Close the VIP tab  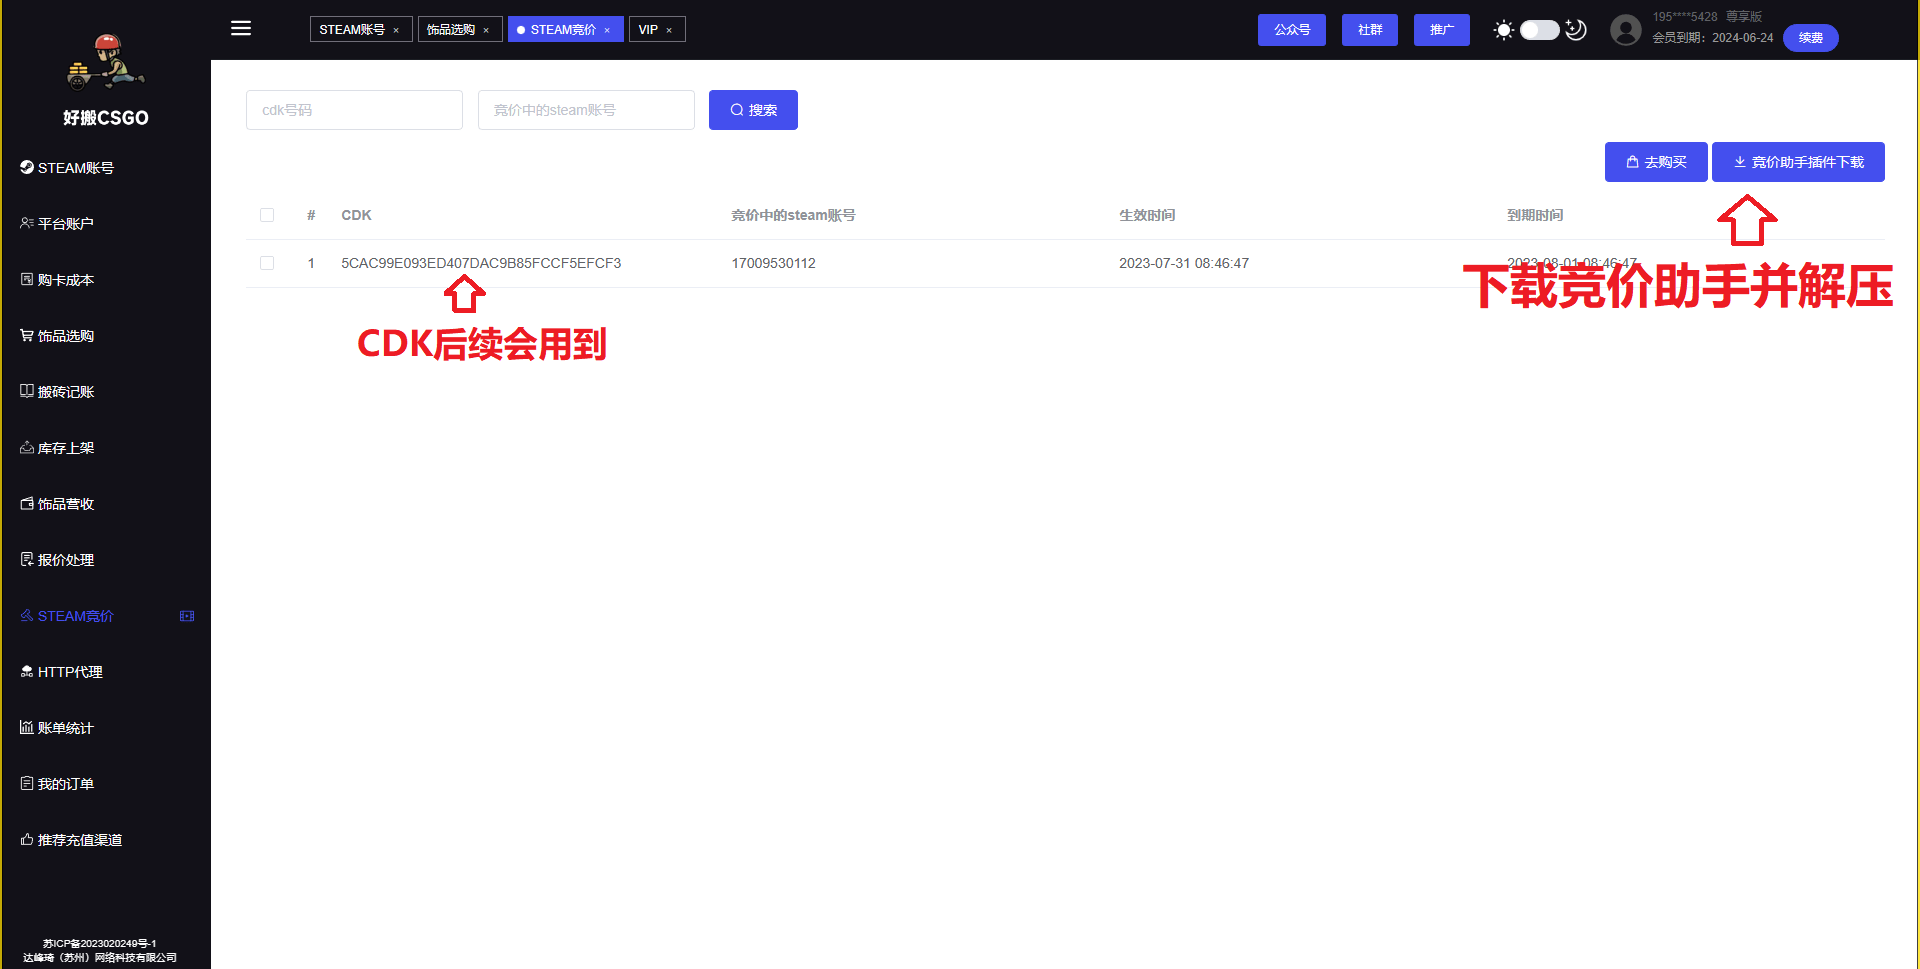click(x=669, y=30)
